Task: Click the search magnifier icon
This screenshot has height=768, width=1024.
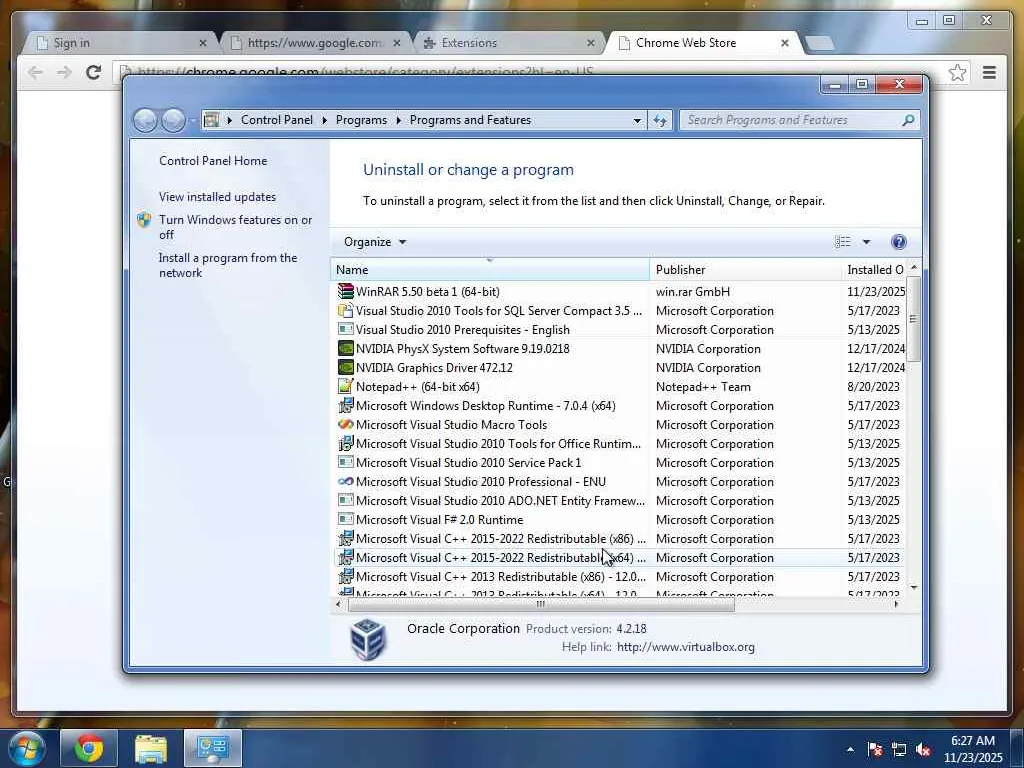Action: [908, 120]
